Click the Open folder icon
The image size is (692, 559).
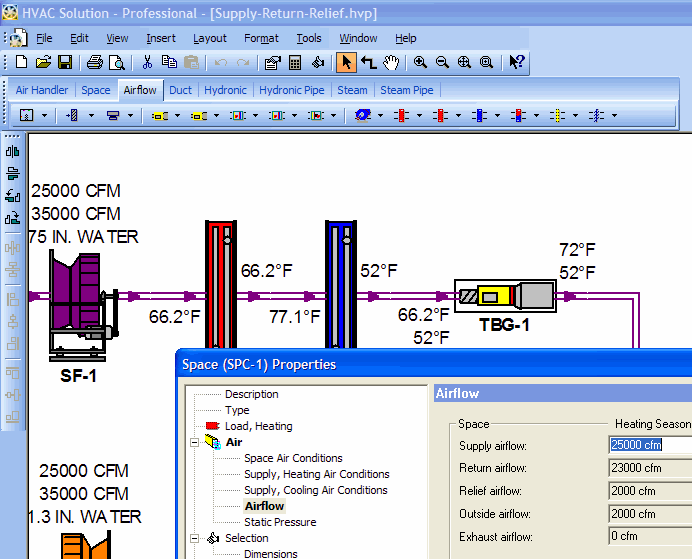click(x=43, y=62)
